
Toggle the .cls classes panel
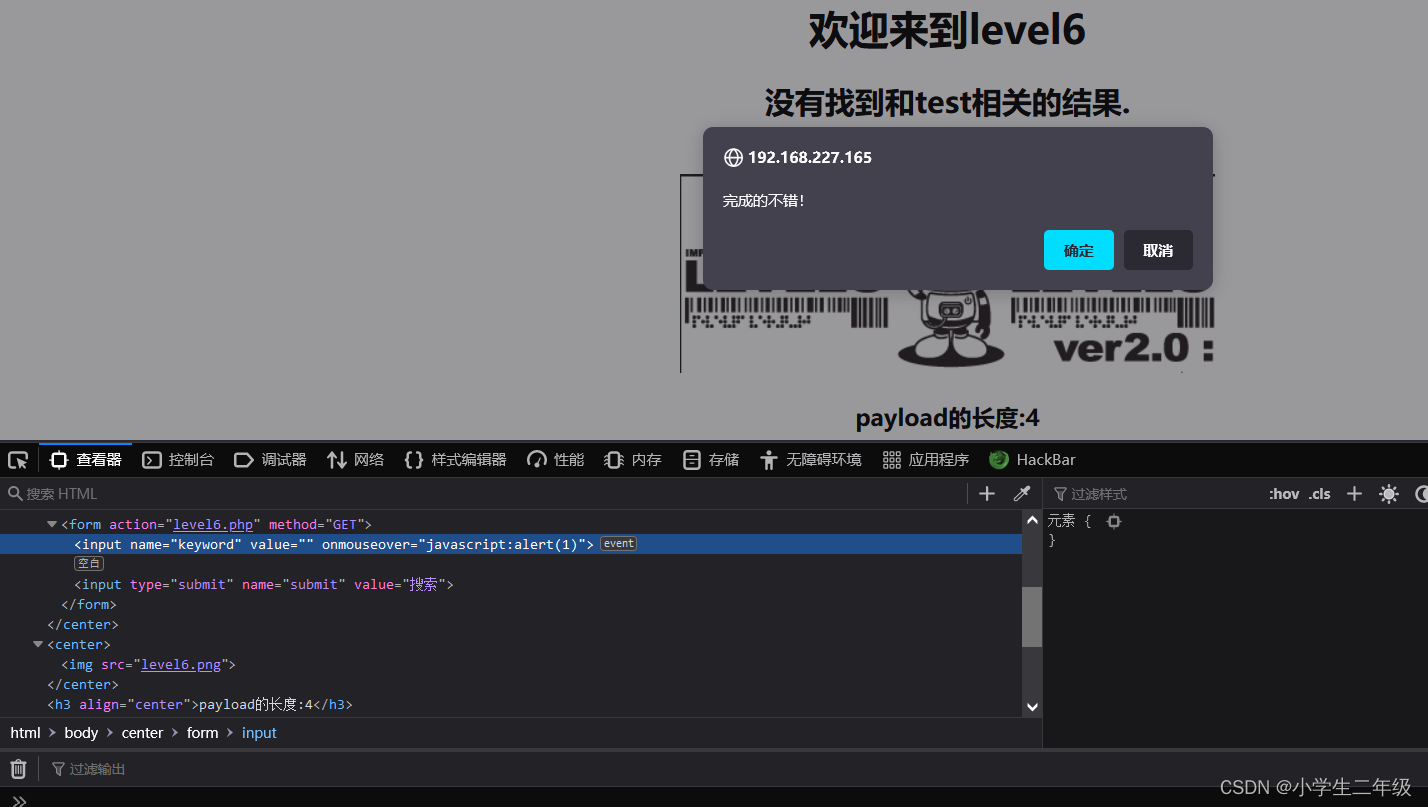[x=1319, y=494]
